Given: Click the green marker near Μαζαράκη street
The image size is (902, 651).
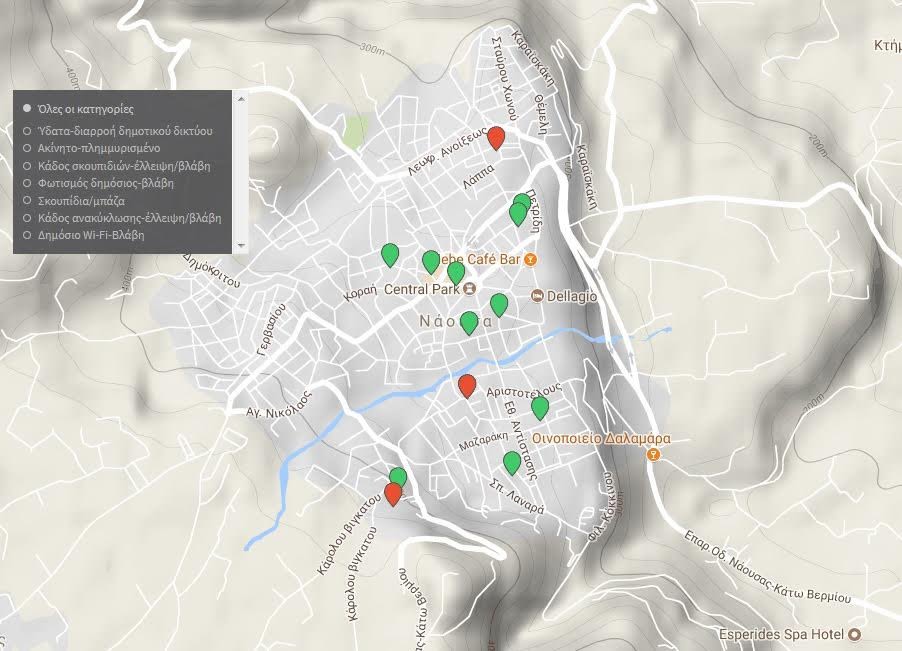Looking at the screenshot, I should (x=512, y=462).
